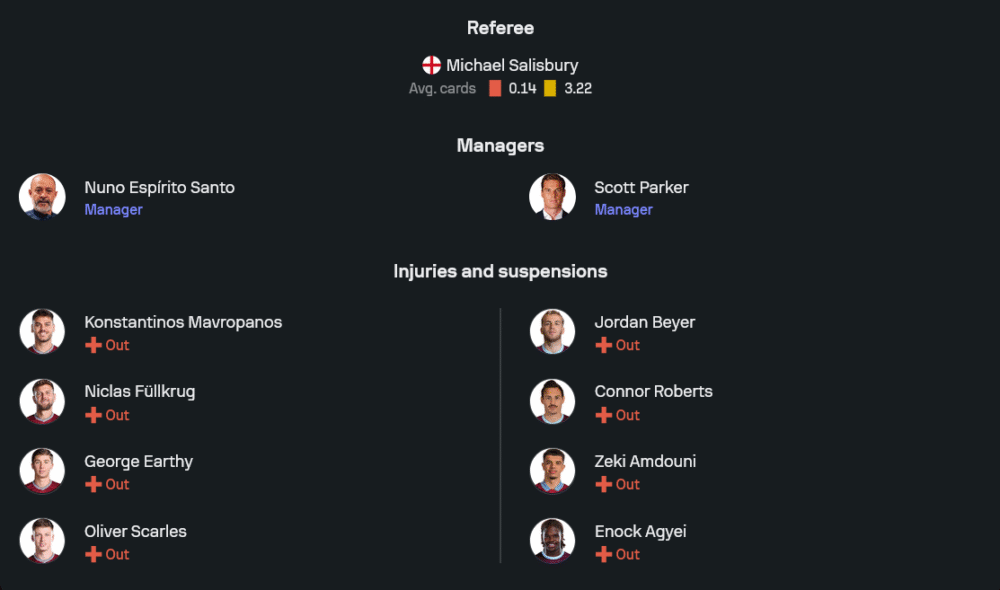Click Enock Agyei's player photo

552,541
